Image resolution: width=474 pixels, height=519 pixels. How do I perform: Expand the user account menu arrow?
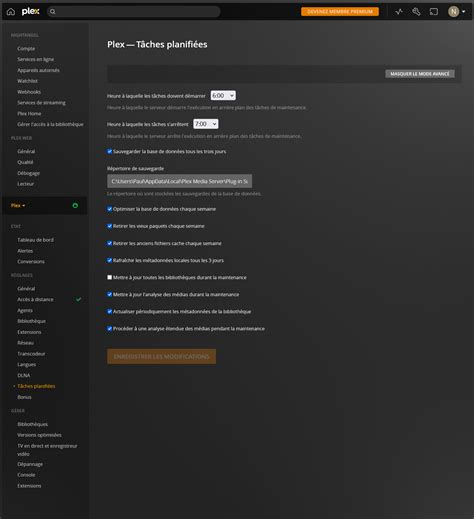[463, 12]
